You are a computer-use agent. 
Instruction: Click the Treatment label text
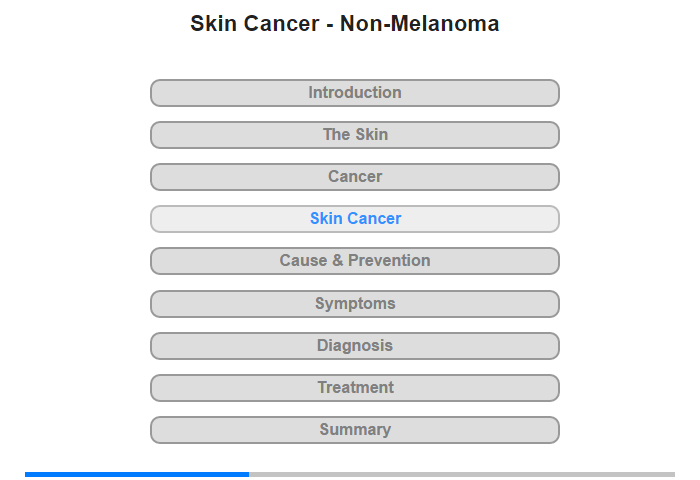[355, 388]
